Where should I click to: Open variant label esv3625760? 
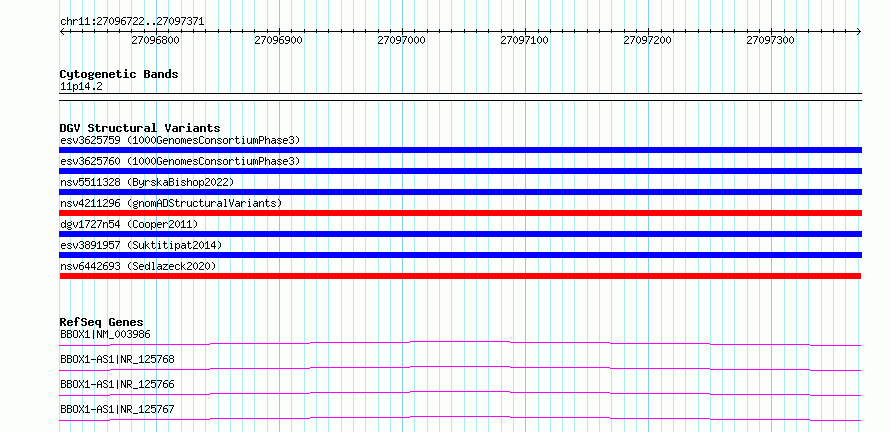[180, 161]
